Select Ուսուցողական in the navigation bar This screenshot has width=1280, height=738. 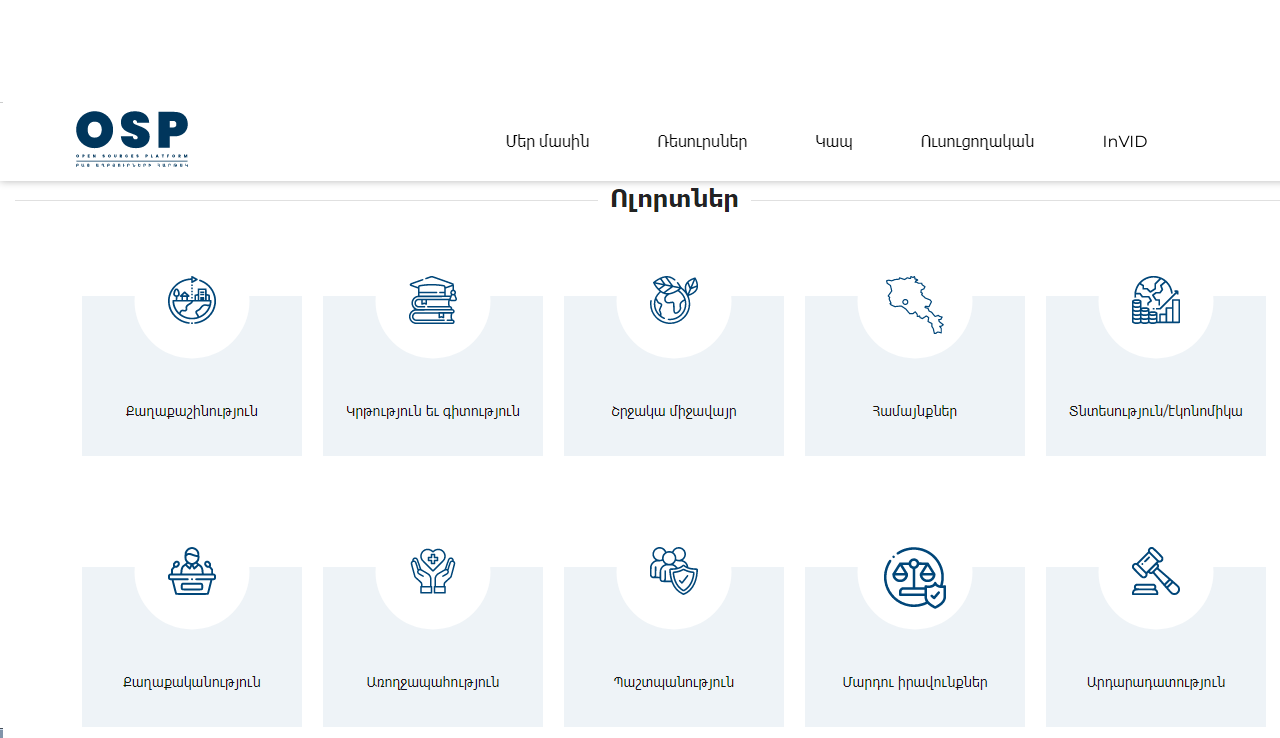(977, 142)
